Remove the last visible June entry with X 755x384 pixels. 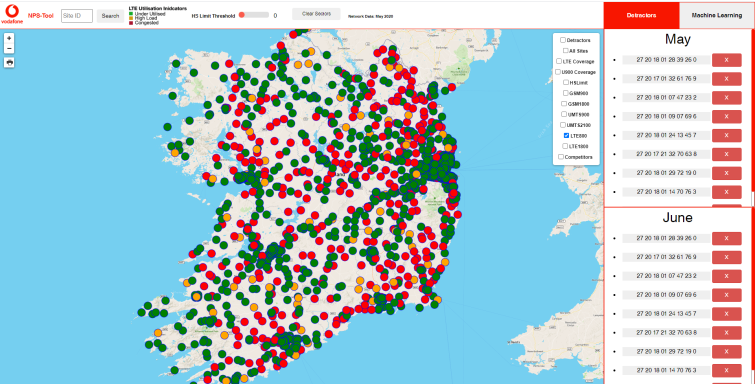click(726, 371)
